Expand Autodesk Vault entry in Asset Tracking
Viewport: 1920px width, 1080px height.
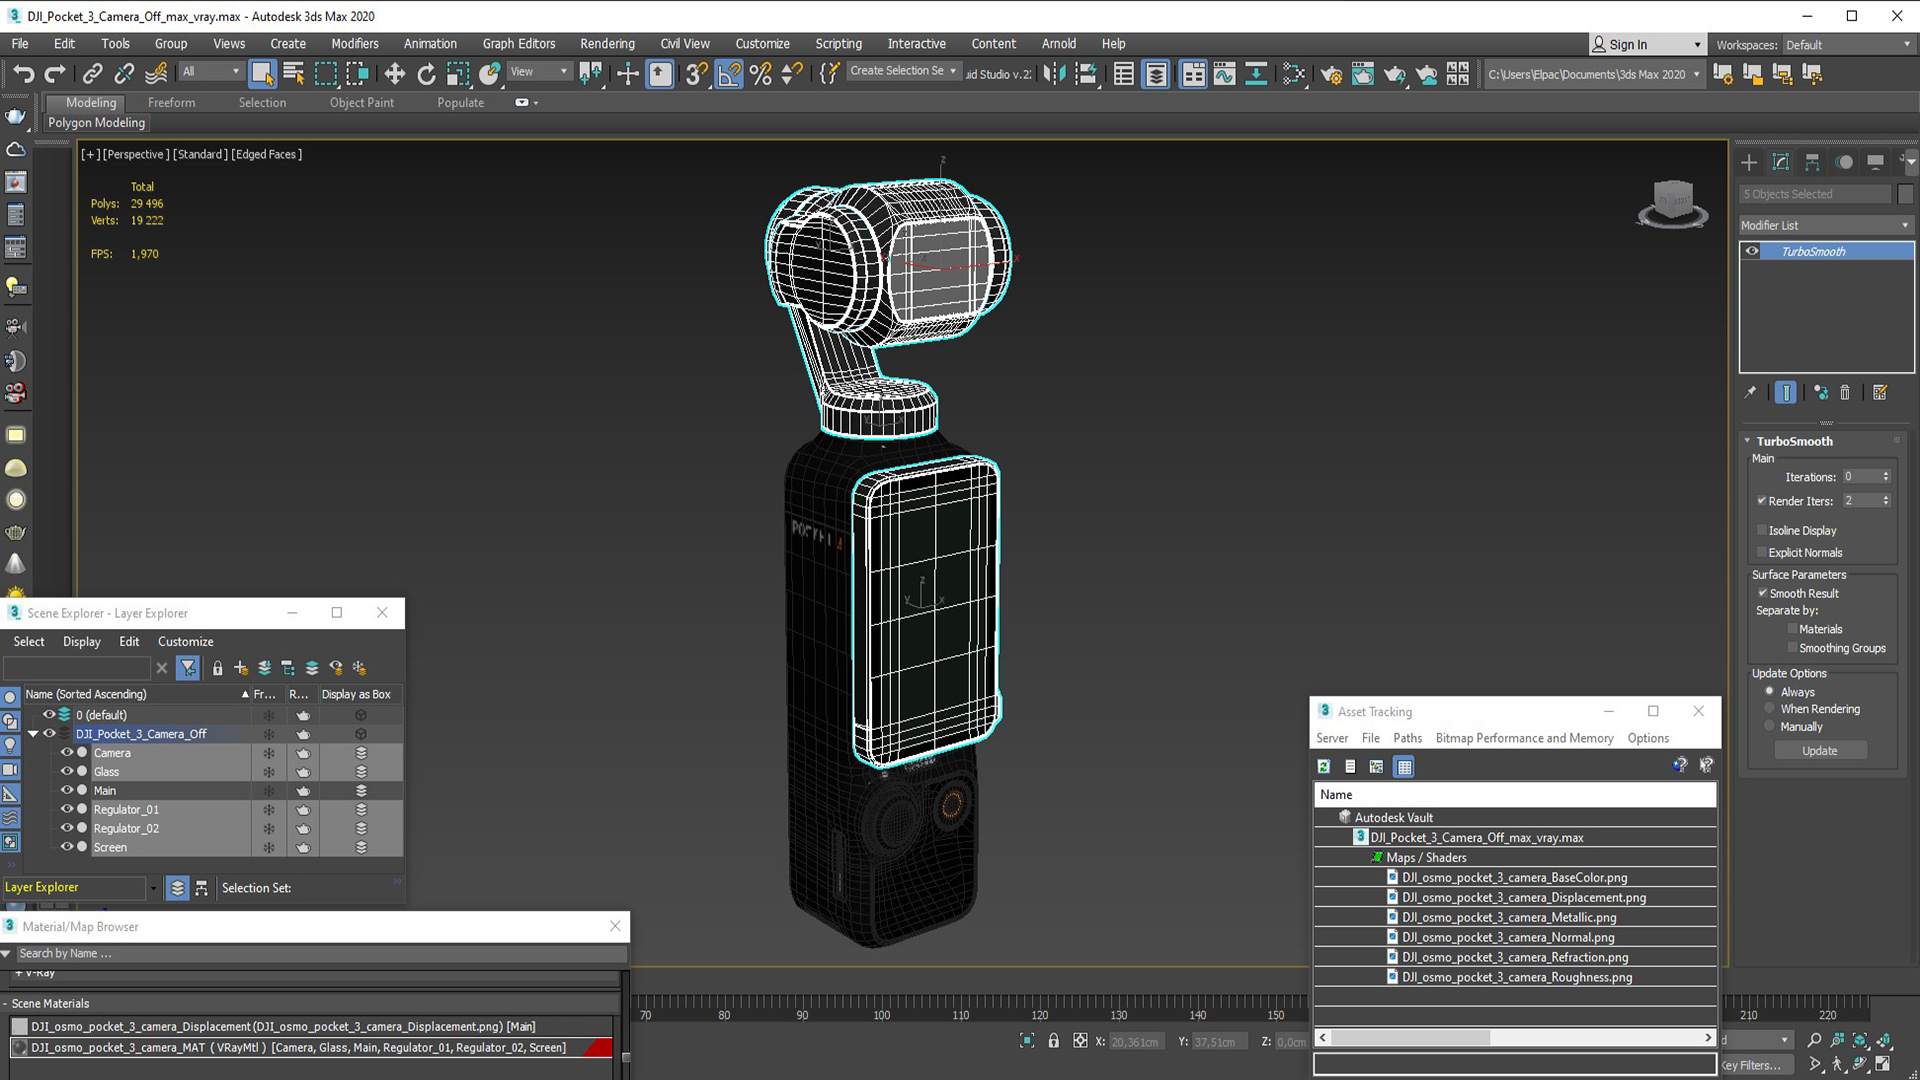tap(1329, 816)
